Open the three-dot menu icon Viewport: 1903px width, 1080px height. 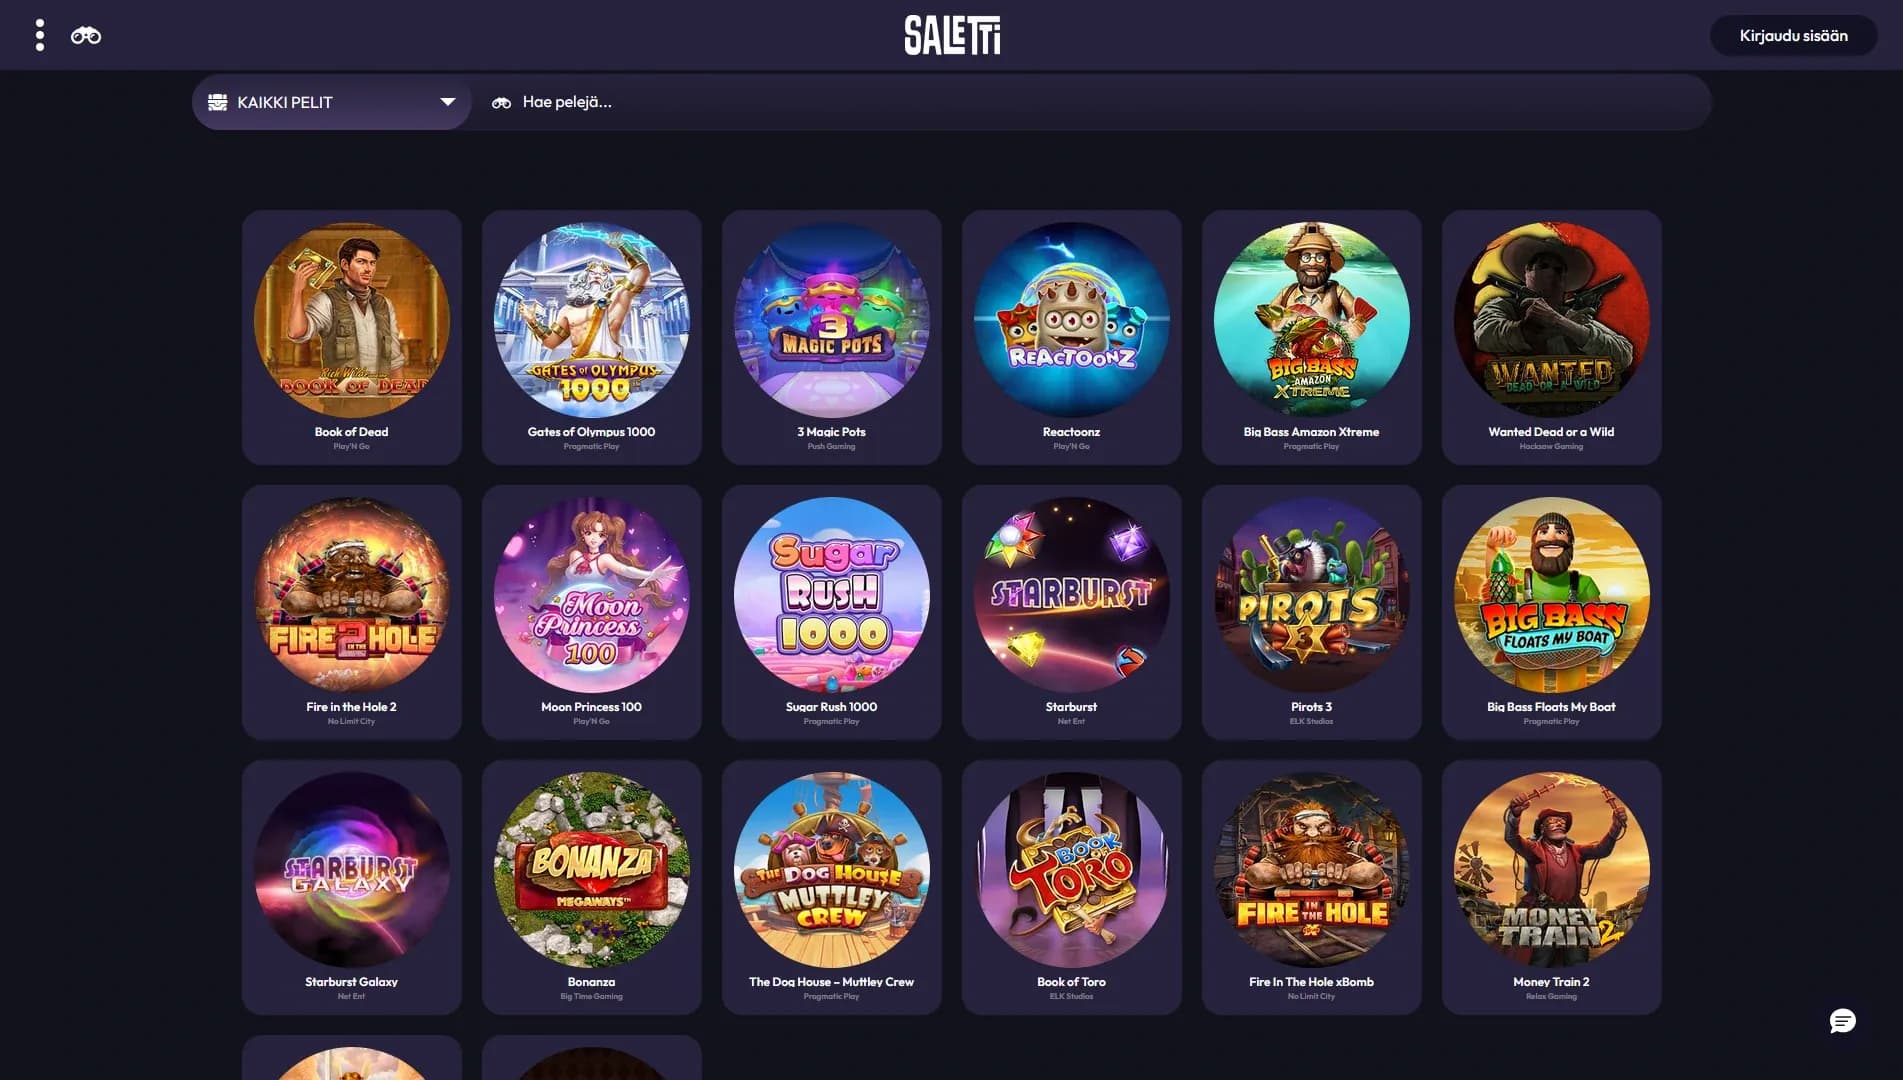coord(40,35)
